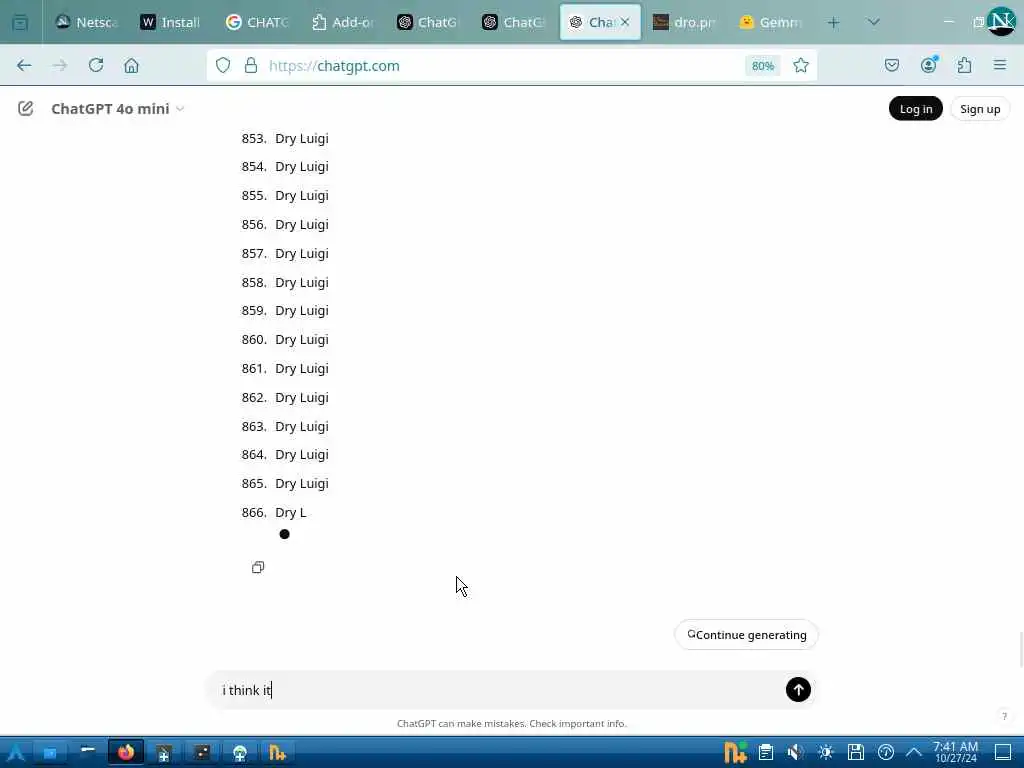Open the Firefox application menu
The height and width of the screenshot is (768, 1024).
click(x=1000, y=65)
